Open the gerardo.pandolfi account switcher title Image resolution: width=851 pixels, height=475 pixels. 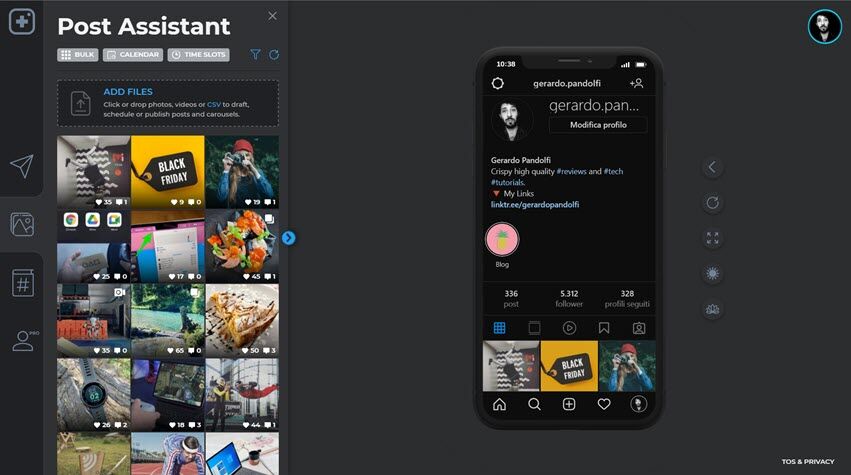pyautogui.click(x=567, y=83)
